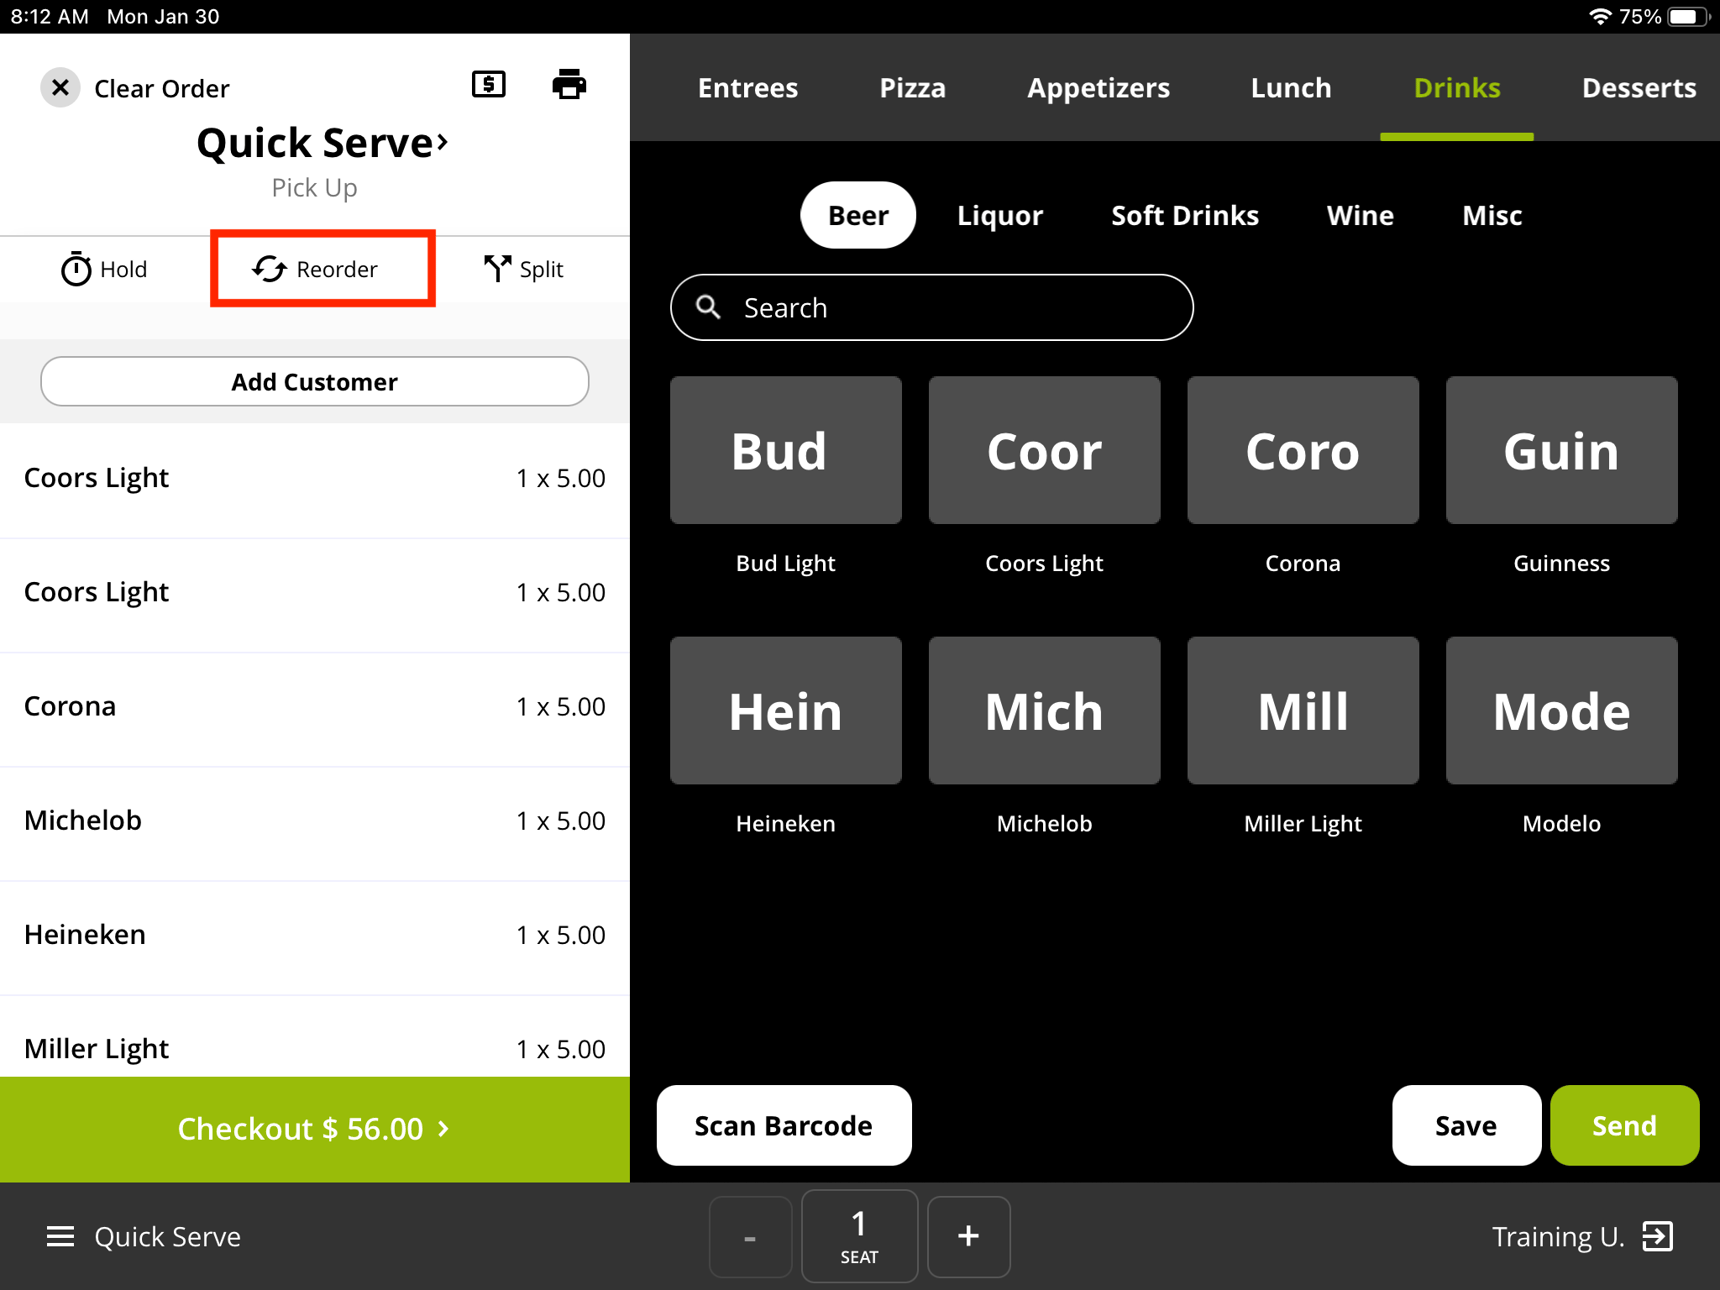This screenshot has height=1290, width=1720.
Task: Log out via Training U. exit icon
Action: 1657,1237
